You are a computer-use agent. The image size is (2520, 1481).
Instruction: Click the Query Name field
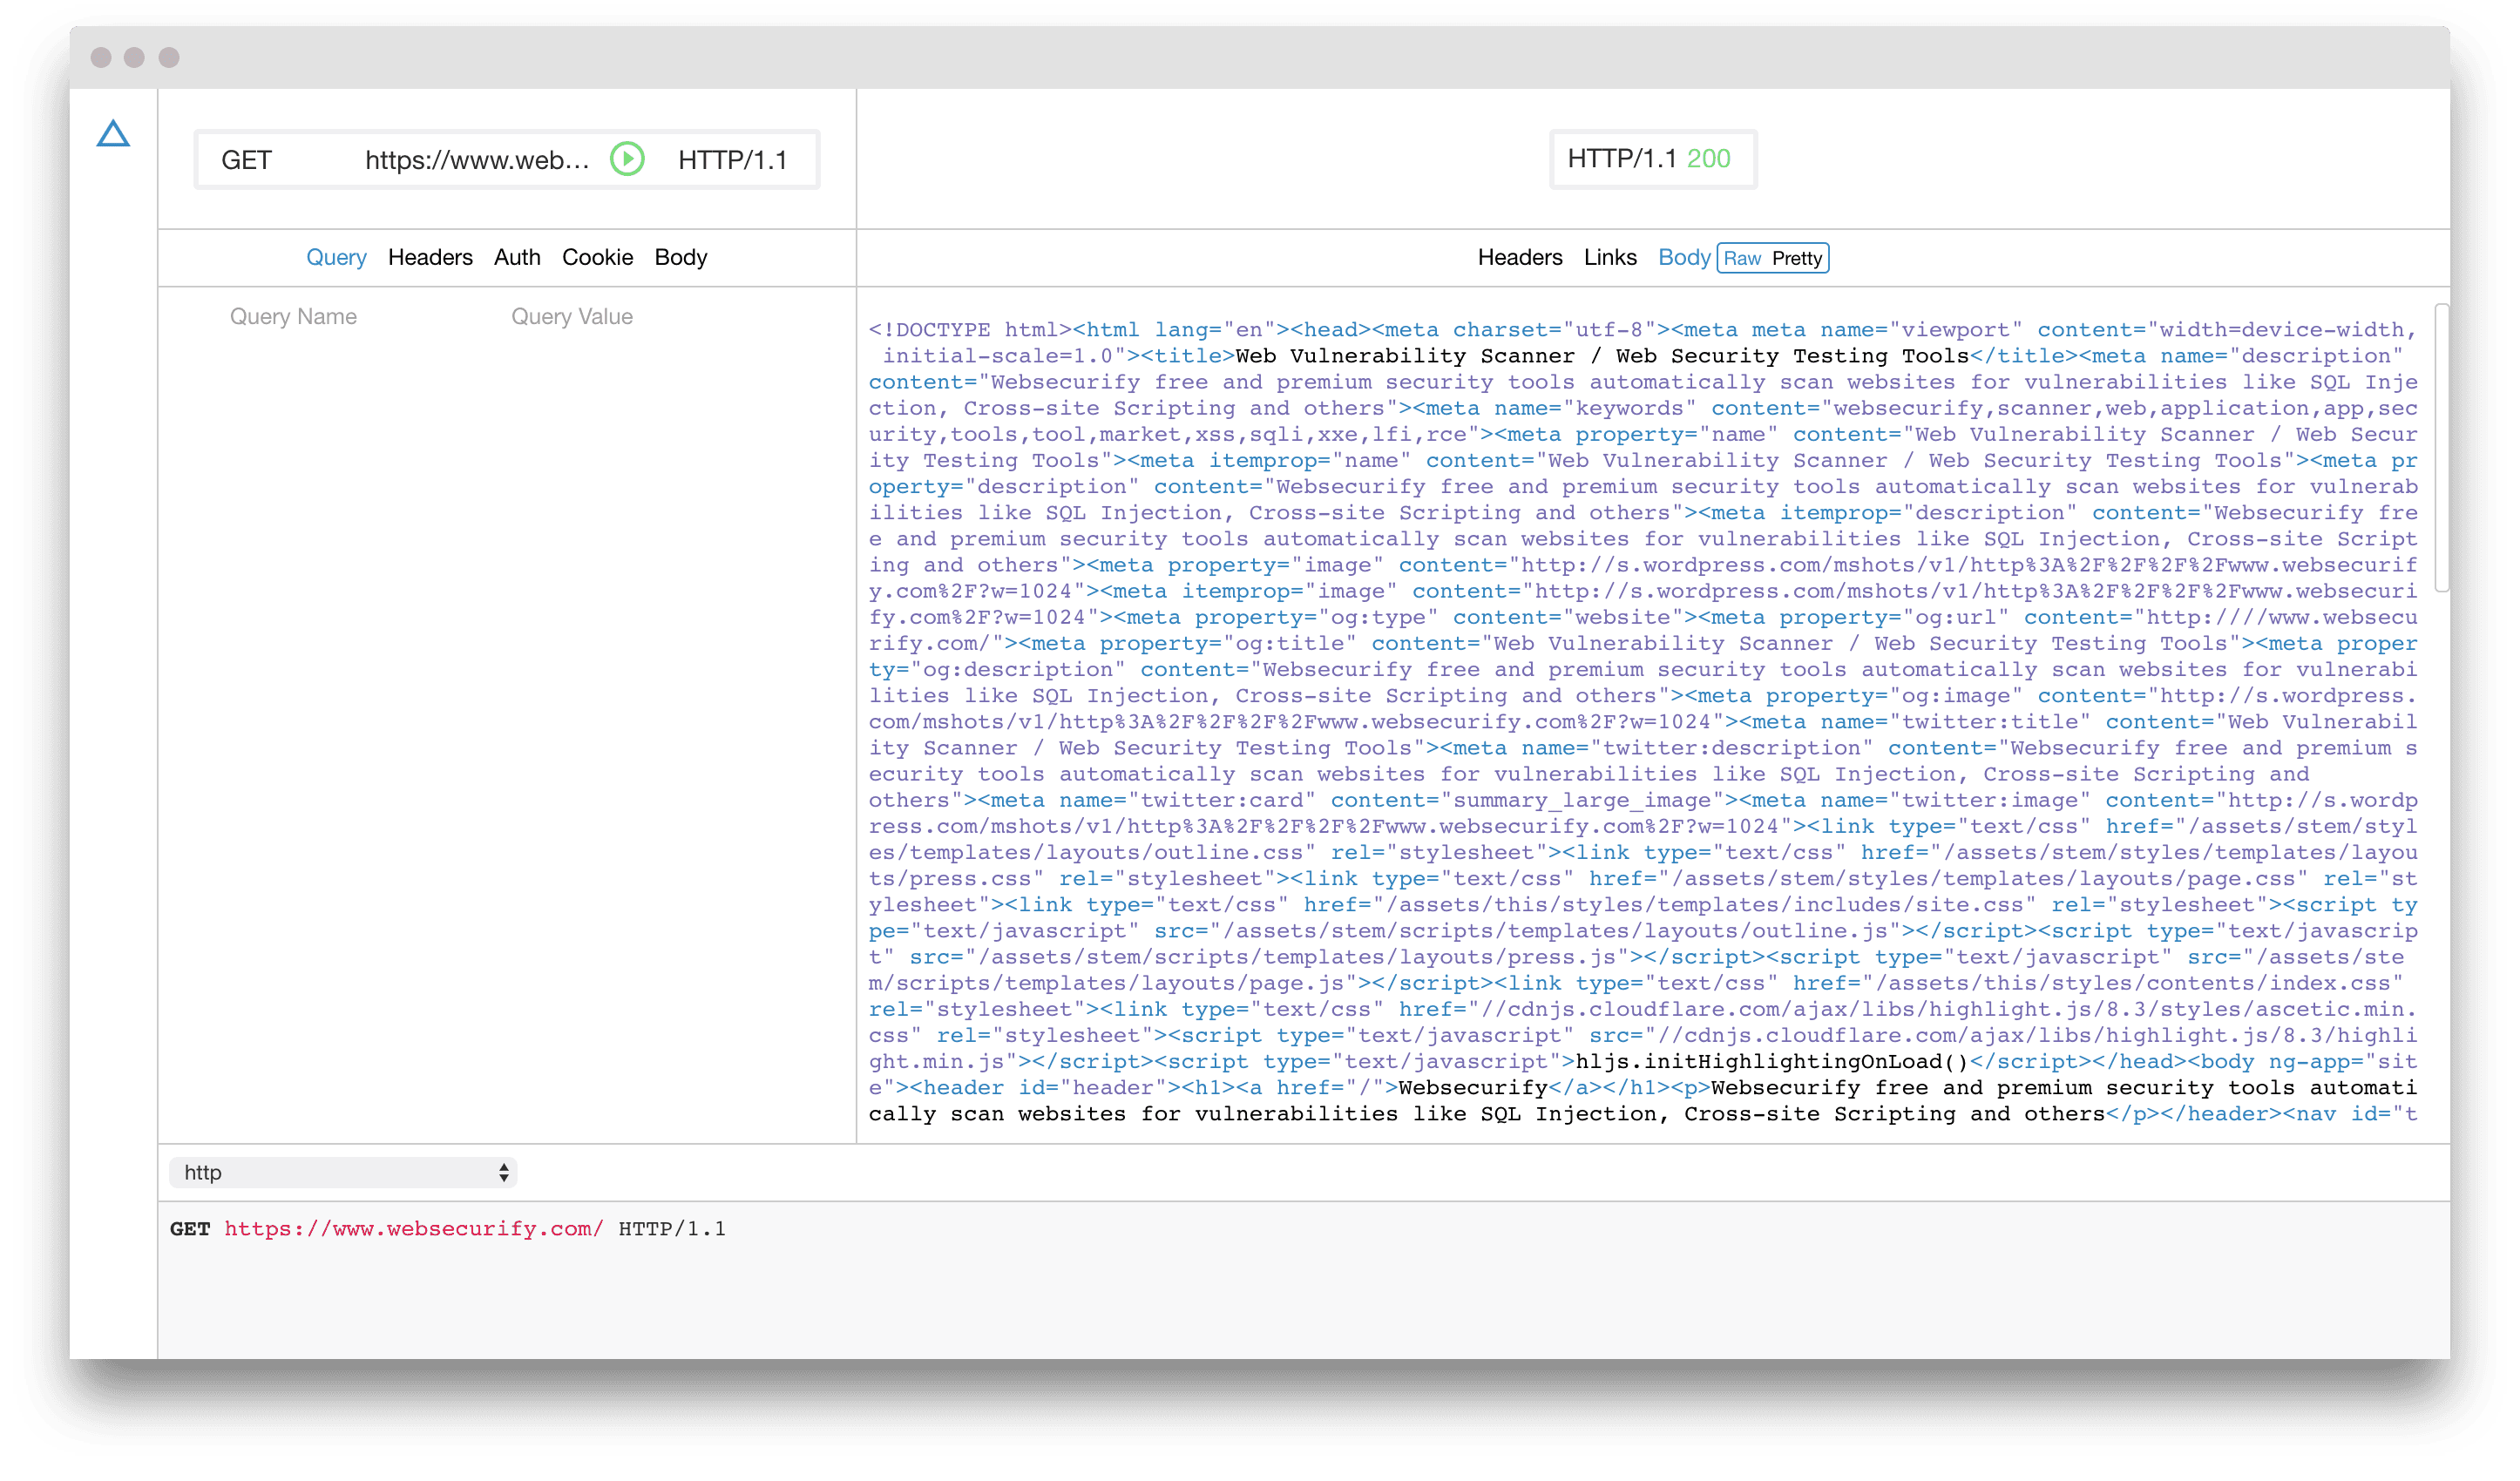coord(293,316)
